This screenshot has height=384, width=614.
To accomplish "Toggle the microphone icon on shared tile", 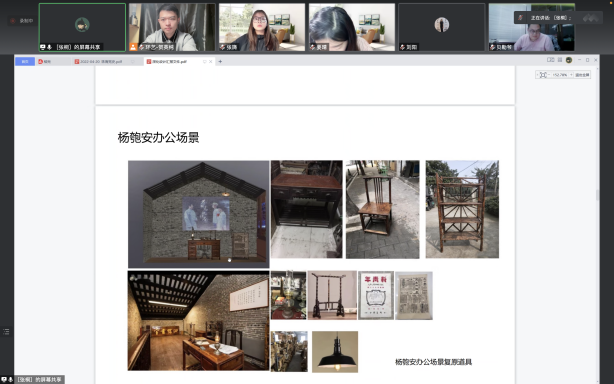I will tap(49, 47).
